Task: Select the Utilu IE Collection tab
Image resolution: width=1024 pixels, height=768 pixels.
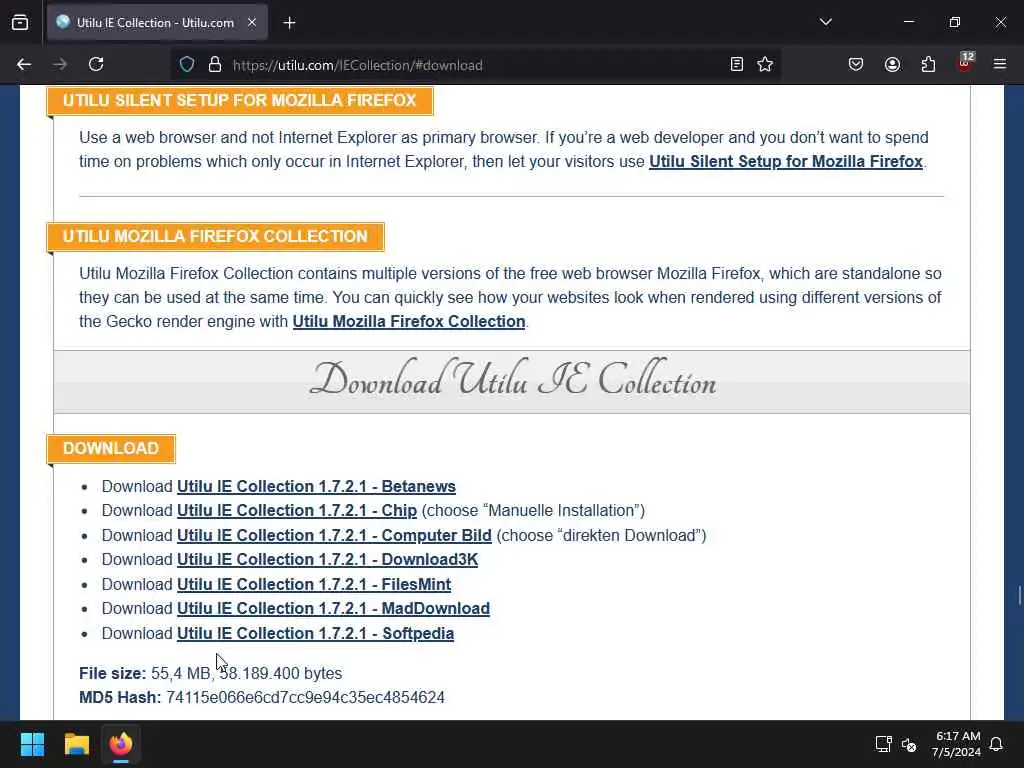Action: [157, 22]
